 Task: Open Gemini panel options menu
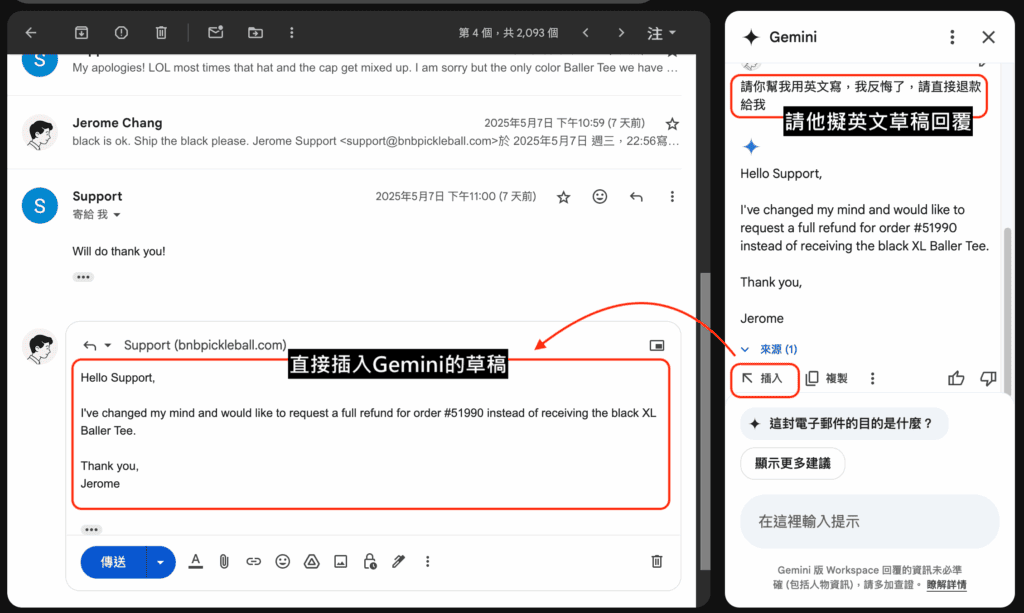952,37
